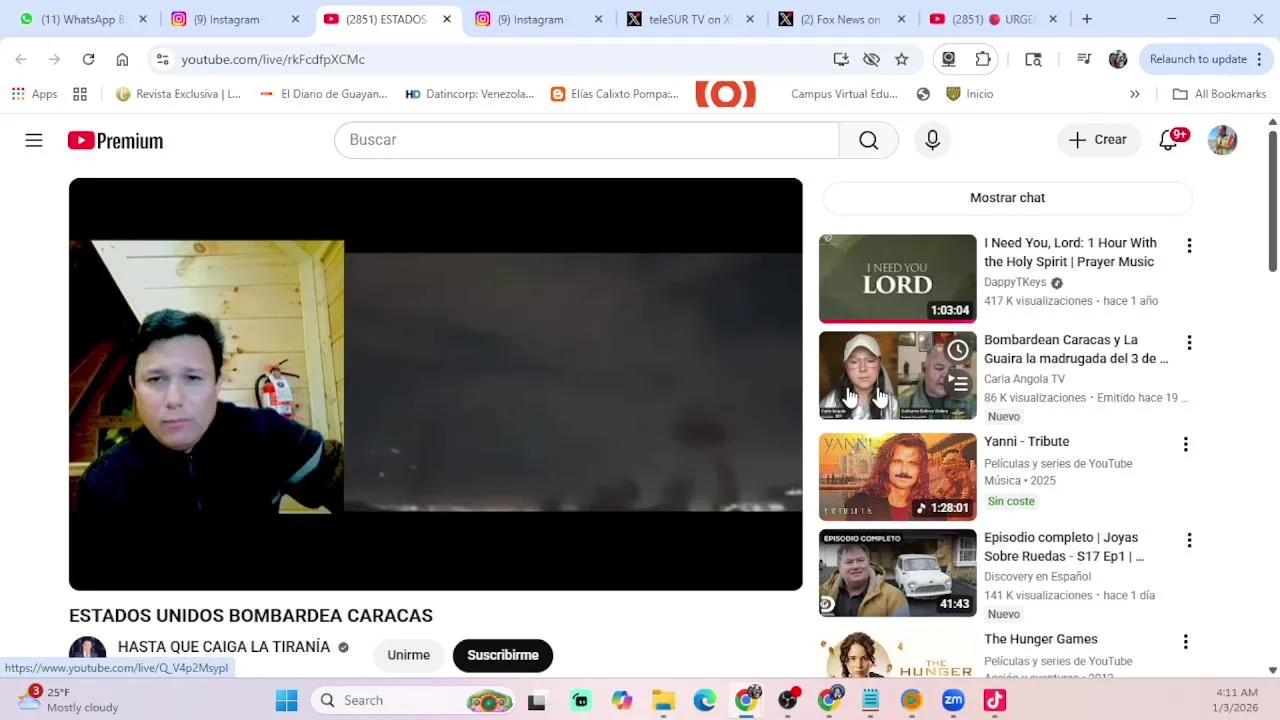Go to the YouTube Premium home logo
This screenshot has width=1280, height=720.
pos(115,141)
